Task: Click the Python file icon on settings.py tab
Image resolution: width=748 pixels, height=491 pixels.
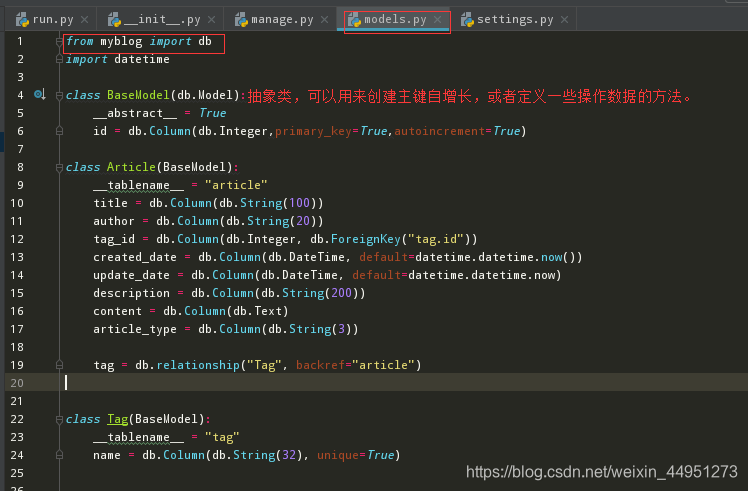Action: [x=467, y=20]
